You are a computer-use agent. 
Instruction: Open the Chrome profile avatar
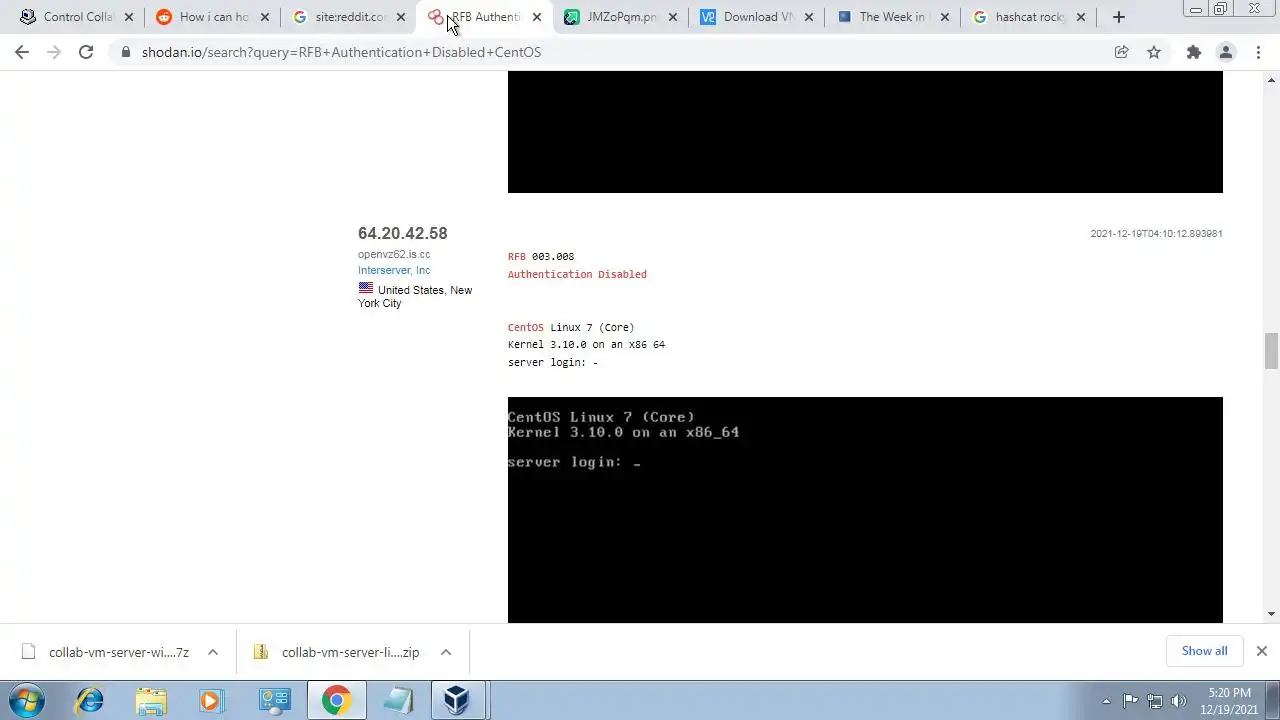point(1226,52)
